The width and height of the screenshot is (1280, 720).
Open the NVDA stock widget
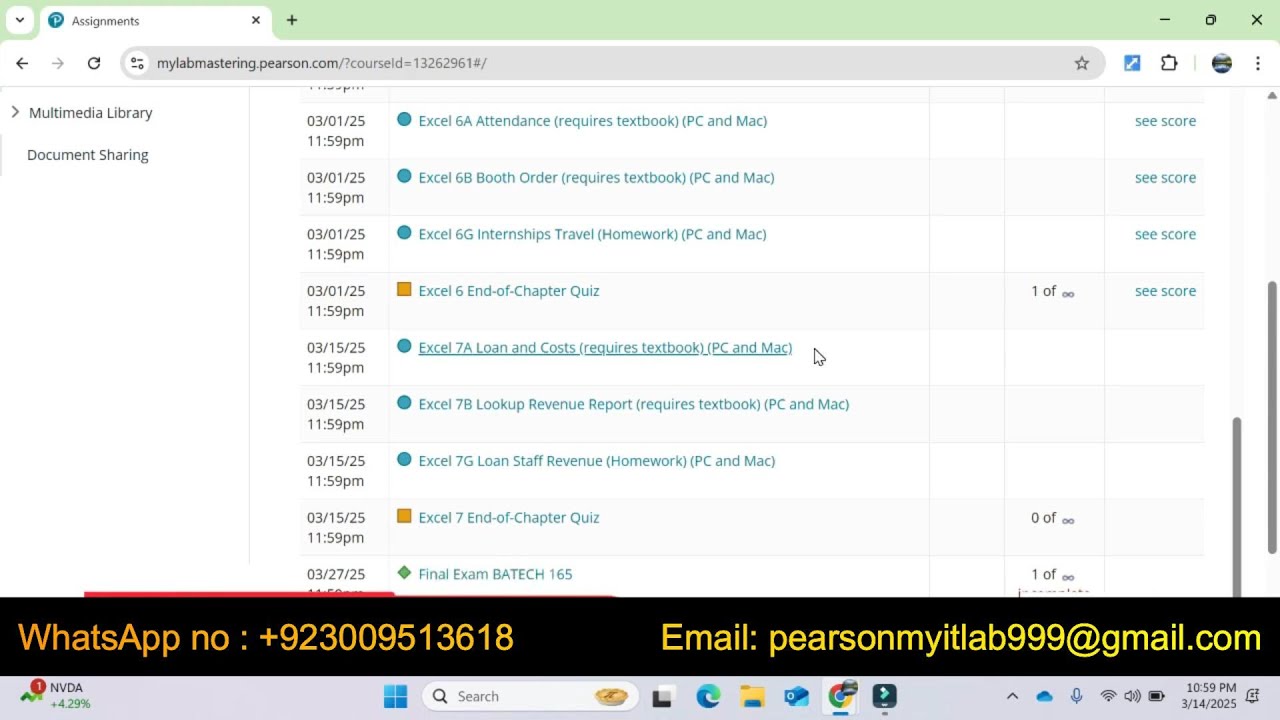(56, 695)
